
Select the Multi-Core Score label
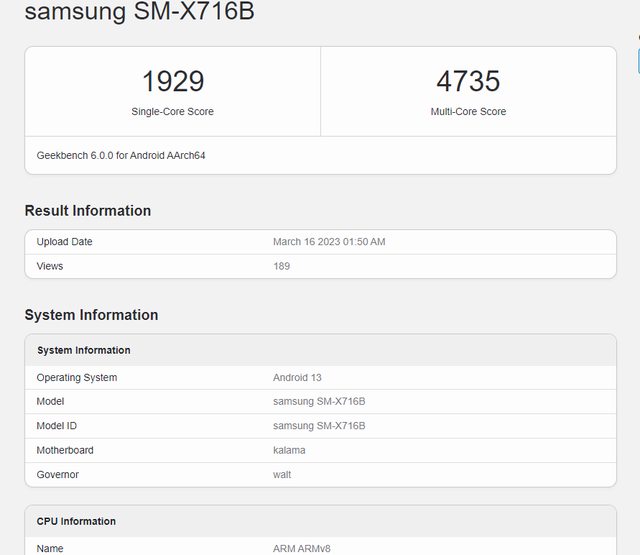point(468,112)
